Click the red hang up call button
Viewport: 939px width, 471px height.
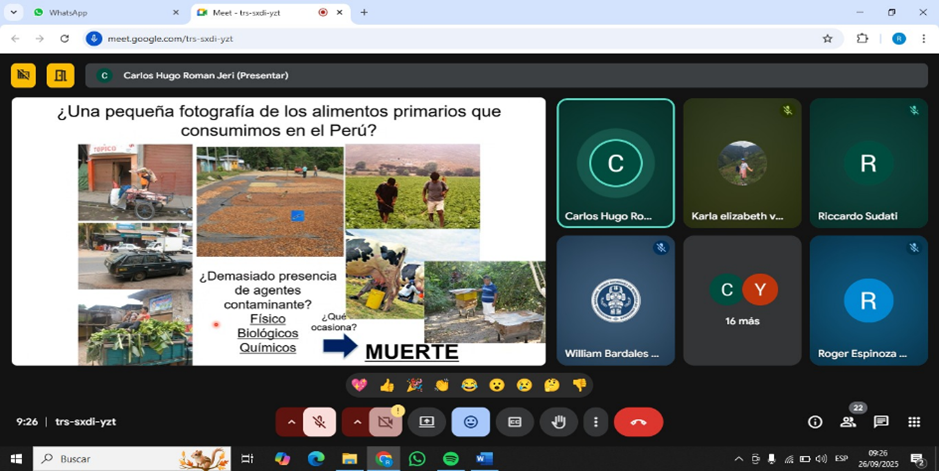[638, 422]
